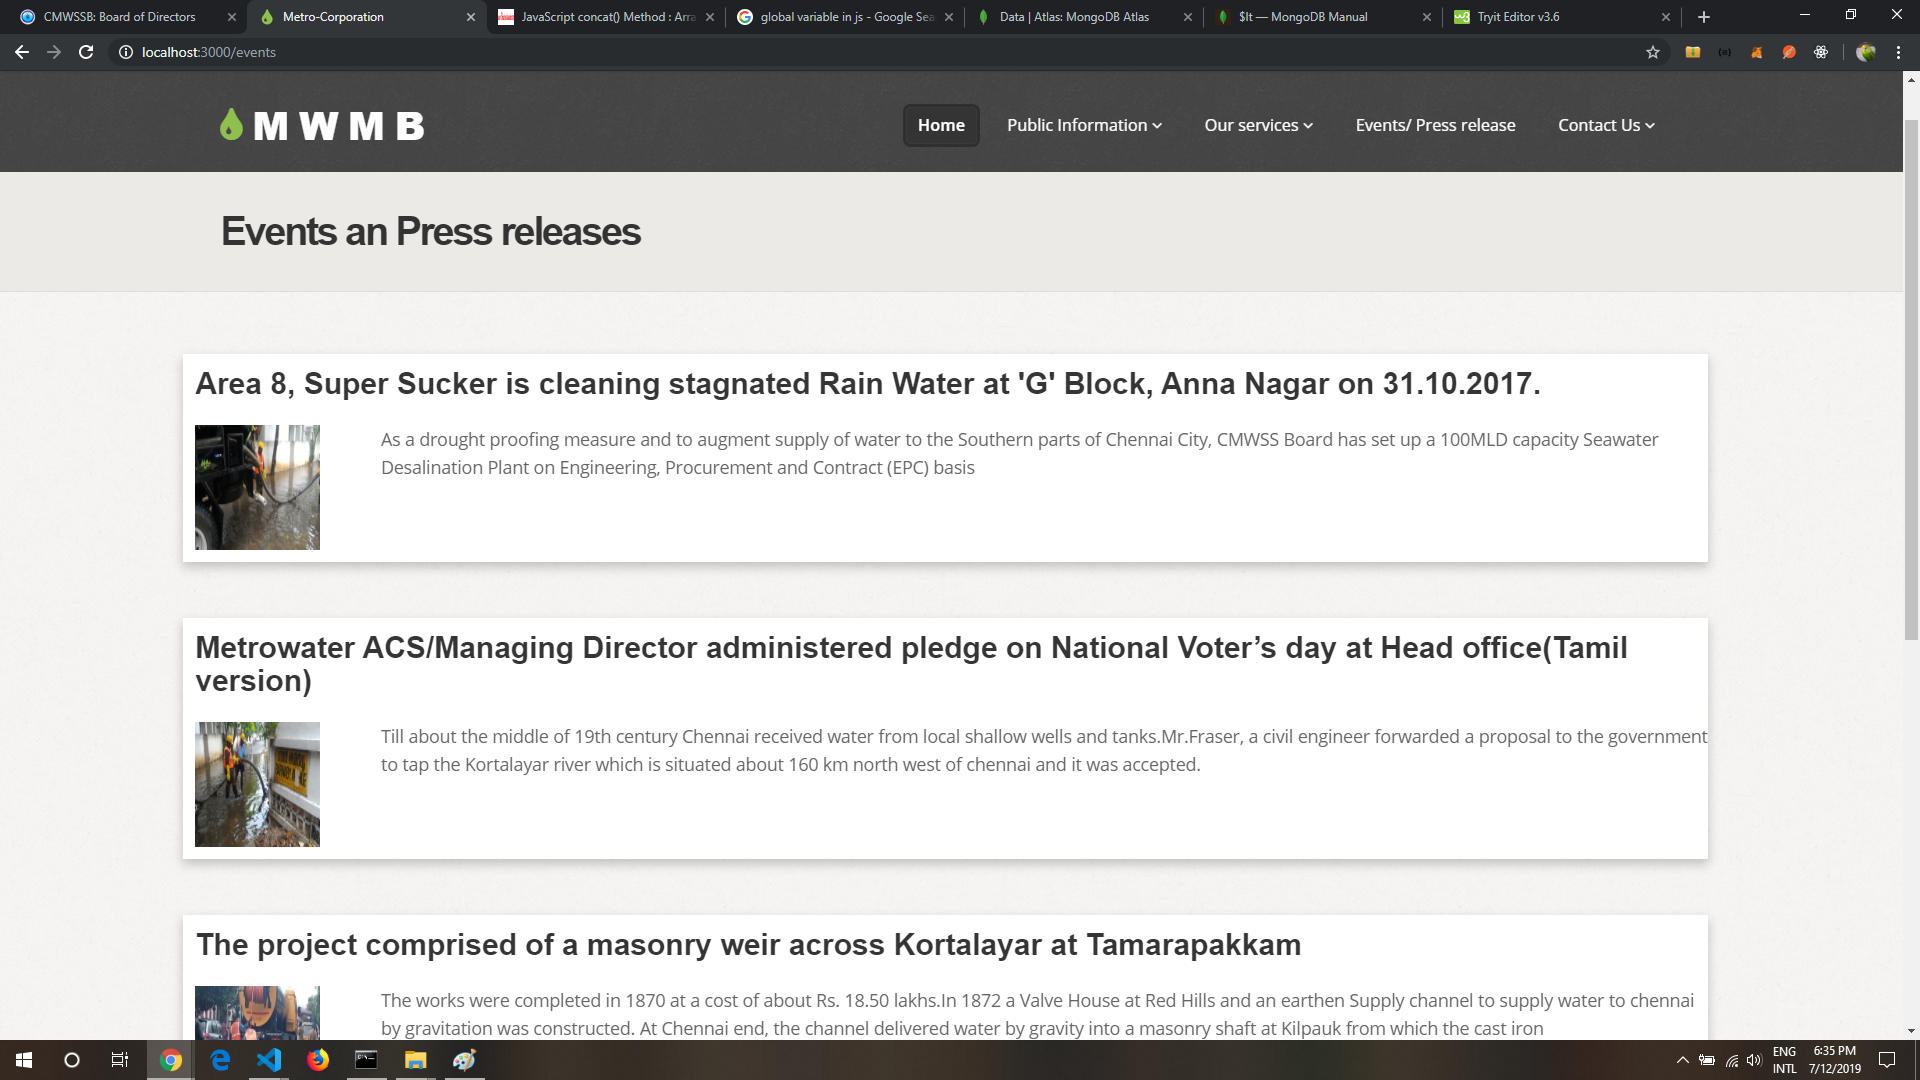Launch Firefox from taskbar

pyautogui.click(x=318, y=1060)
